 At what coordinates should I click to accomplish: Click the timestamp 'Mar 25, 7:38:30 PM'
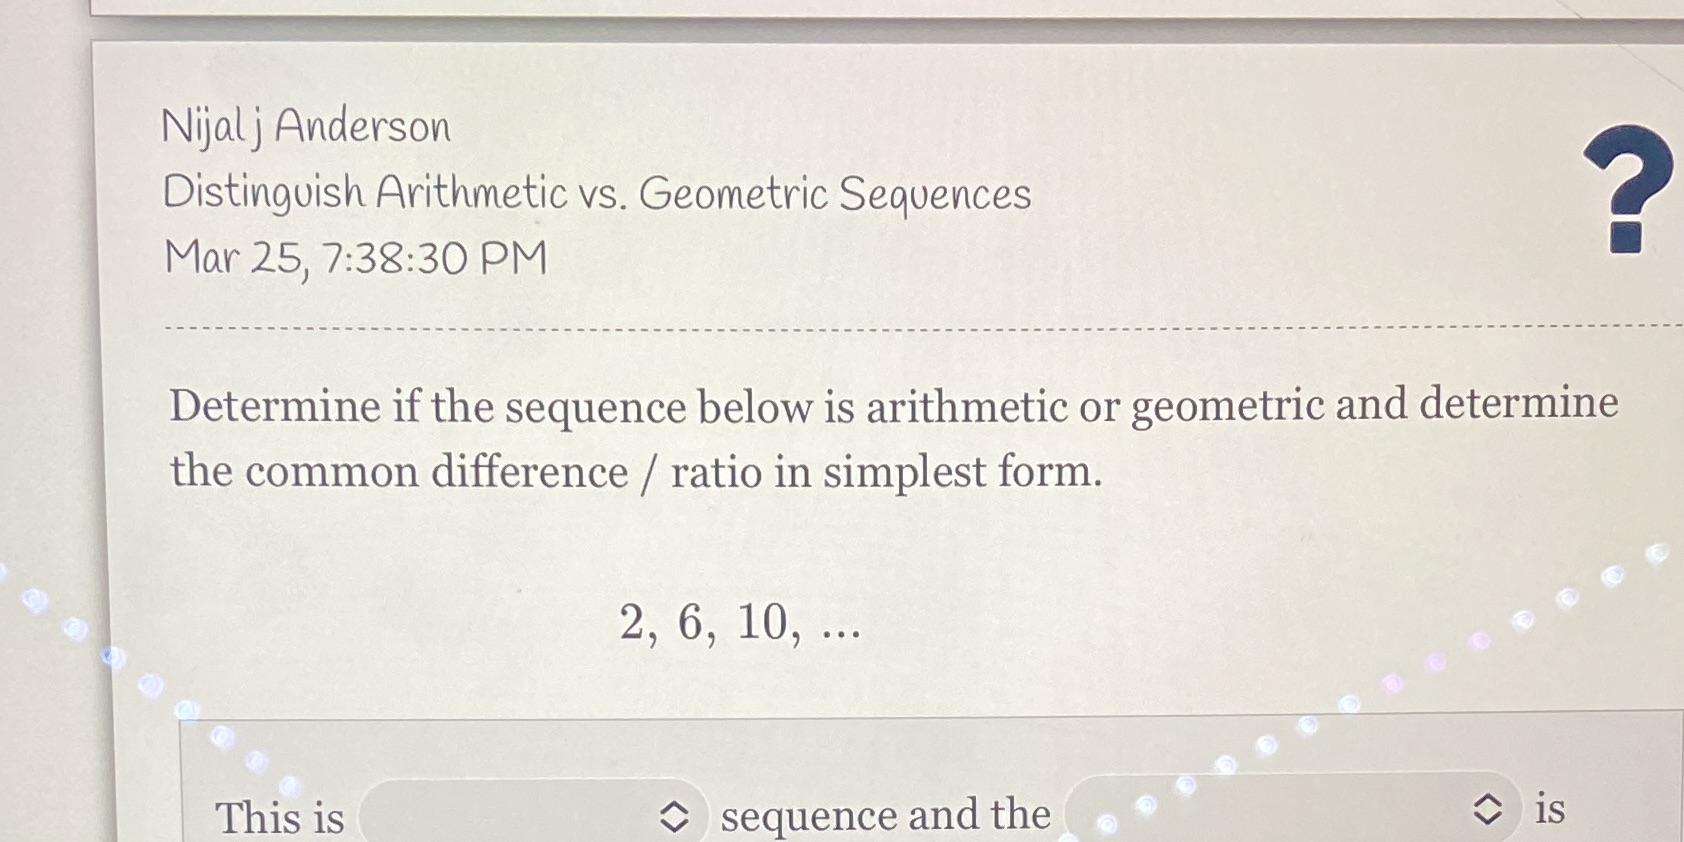(354, 258)
